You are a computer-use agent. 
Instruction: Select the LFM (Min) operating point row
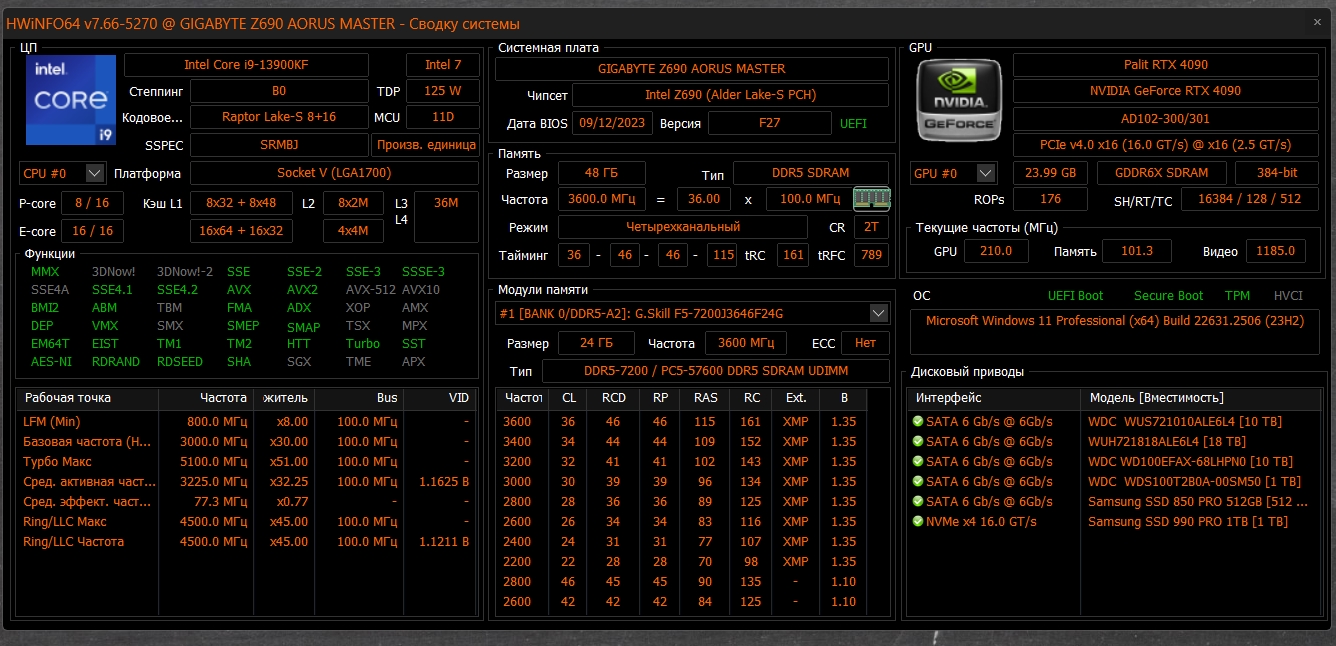pyautogui.click(x=245, y=422)
